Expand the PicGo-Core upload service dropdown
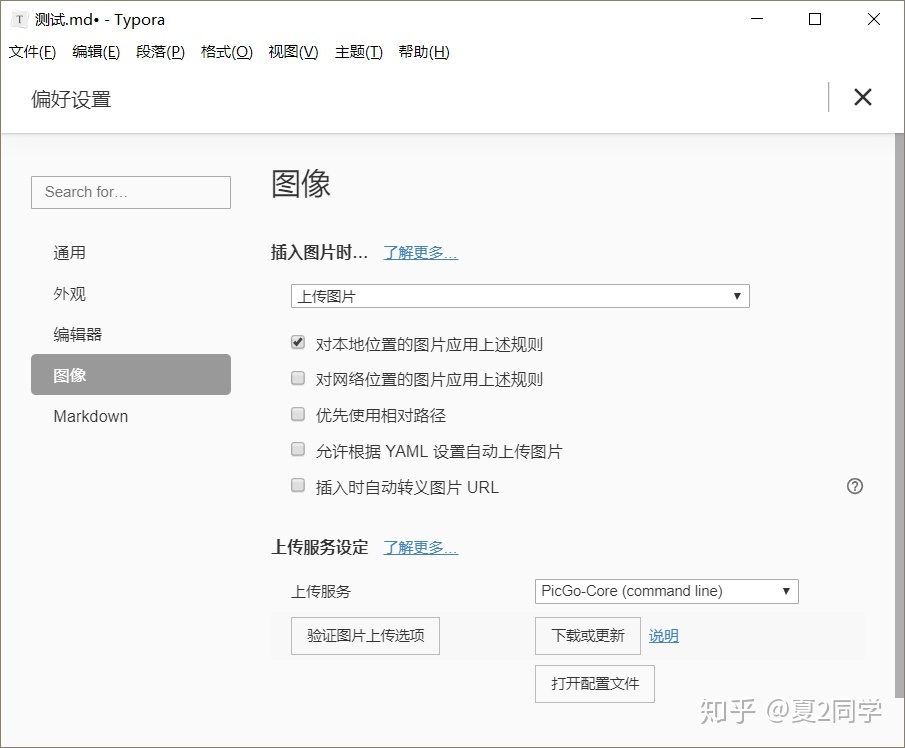The image size is (905, 748). [x=666, y=591]
